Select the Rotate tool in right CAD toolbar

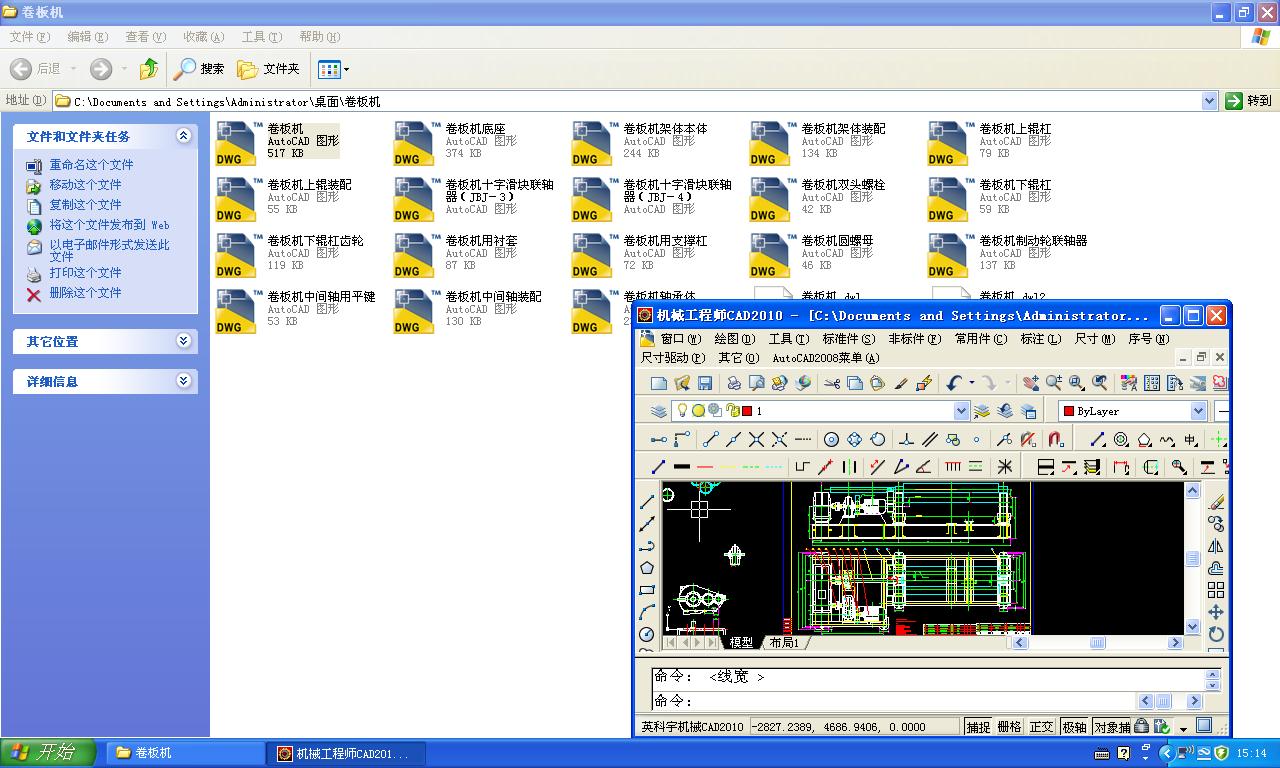[1216, 634]
